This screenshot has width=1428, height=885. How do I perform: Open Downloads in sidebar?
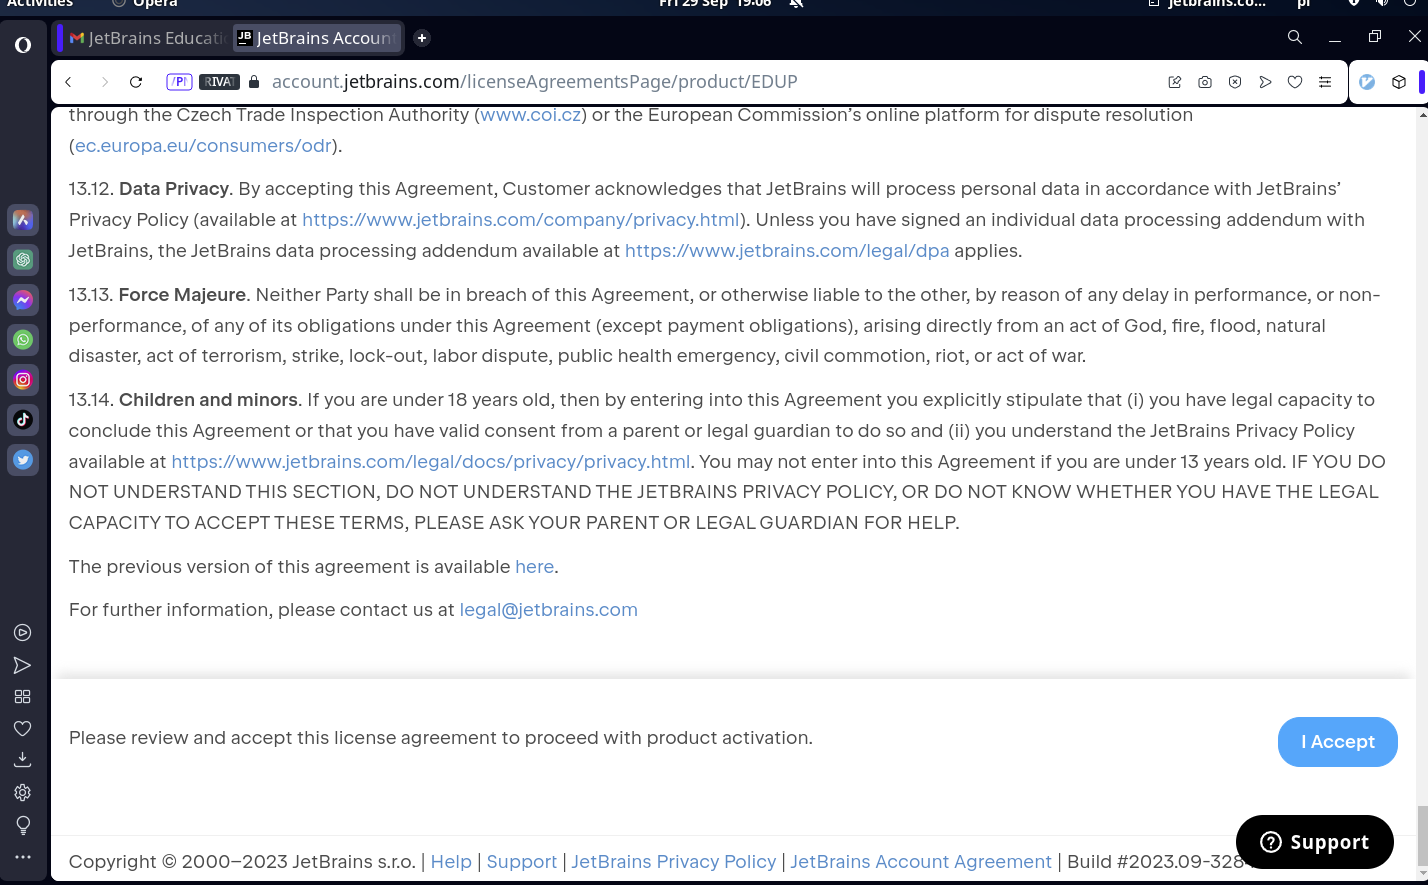pyautogui.click(x=22, y=760)
